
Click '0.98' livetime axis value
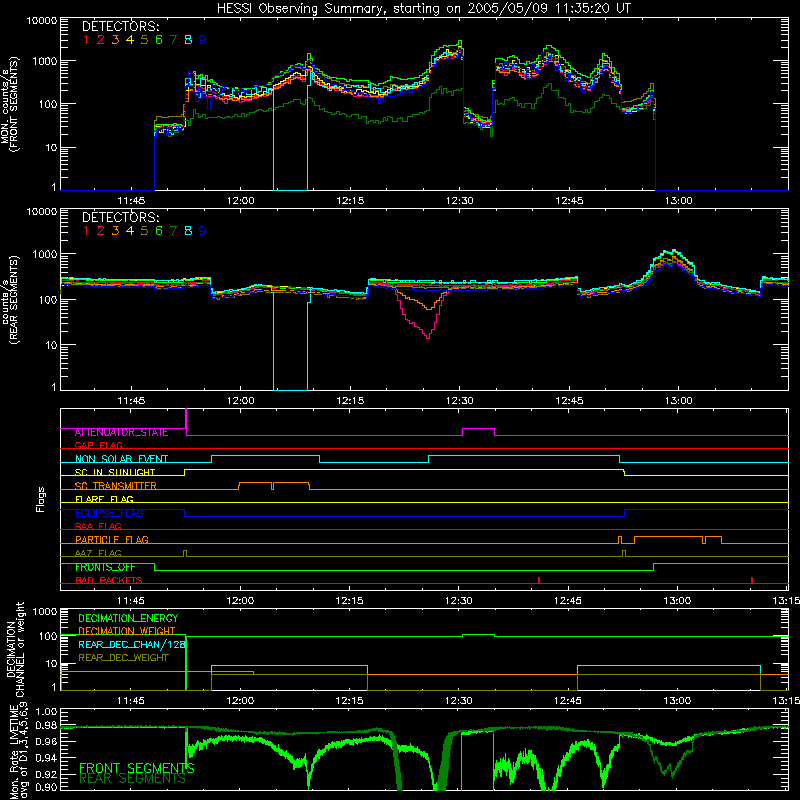(x=47, y=725)
